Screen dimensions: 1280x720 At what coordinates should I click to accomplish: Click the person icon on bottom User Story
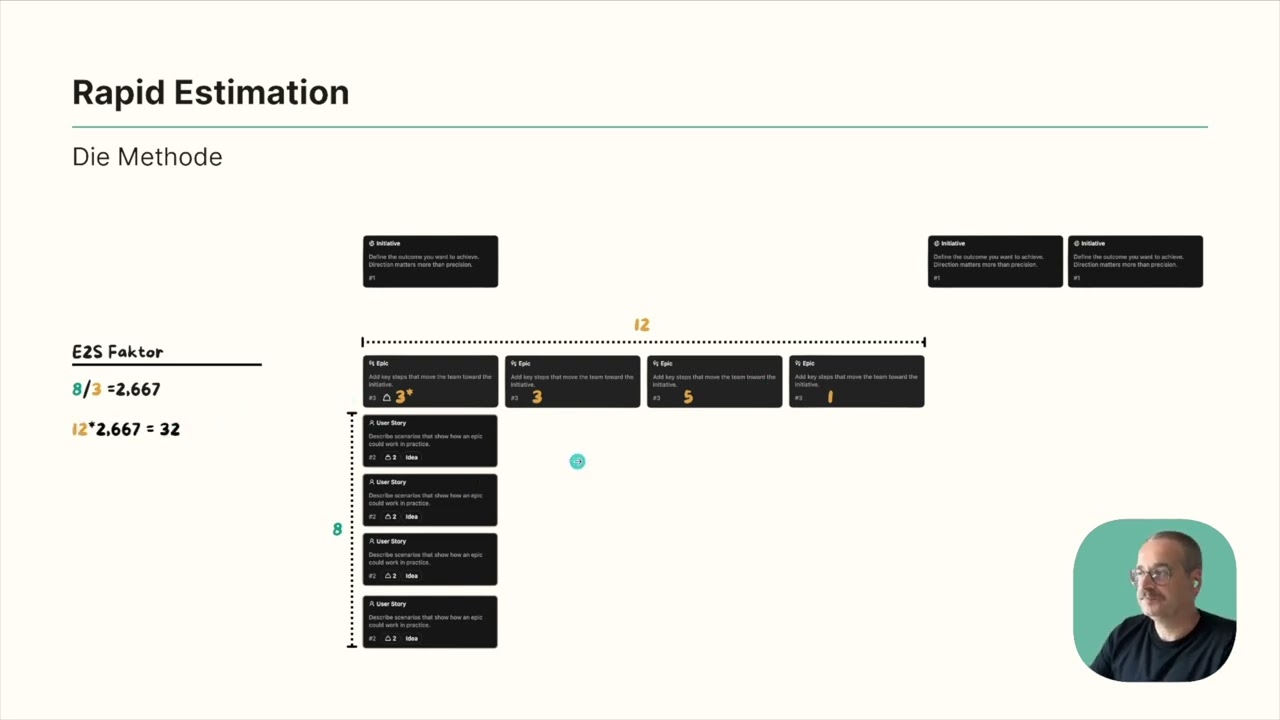pyautogui.click(x=372, y=604)
